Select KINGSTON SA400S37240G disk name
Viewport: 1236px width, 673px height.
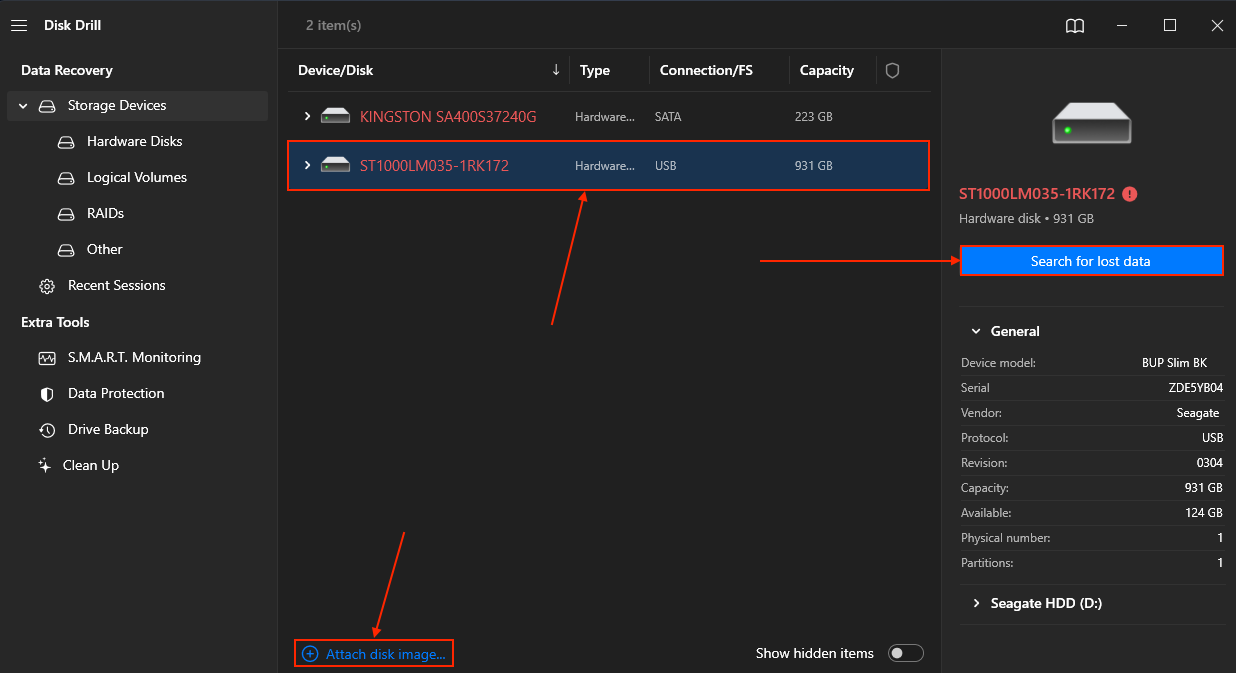click(x=448, y=117)
